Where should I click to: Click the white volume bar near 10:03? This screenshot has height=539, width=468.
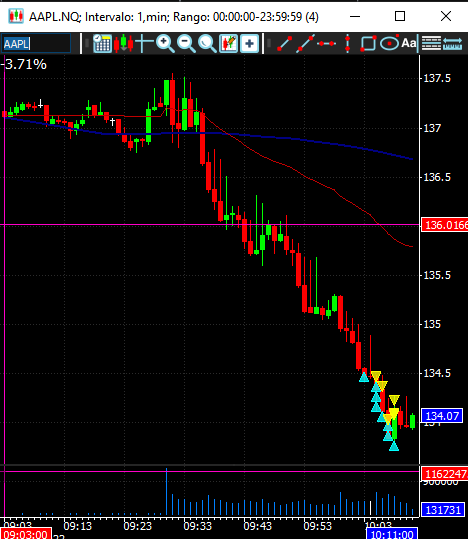pyautogui.click(x=370, y=508)
